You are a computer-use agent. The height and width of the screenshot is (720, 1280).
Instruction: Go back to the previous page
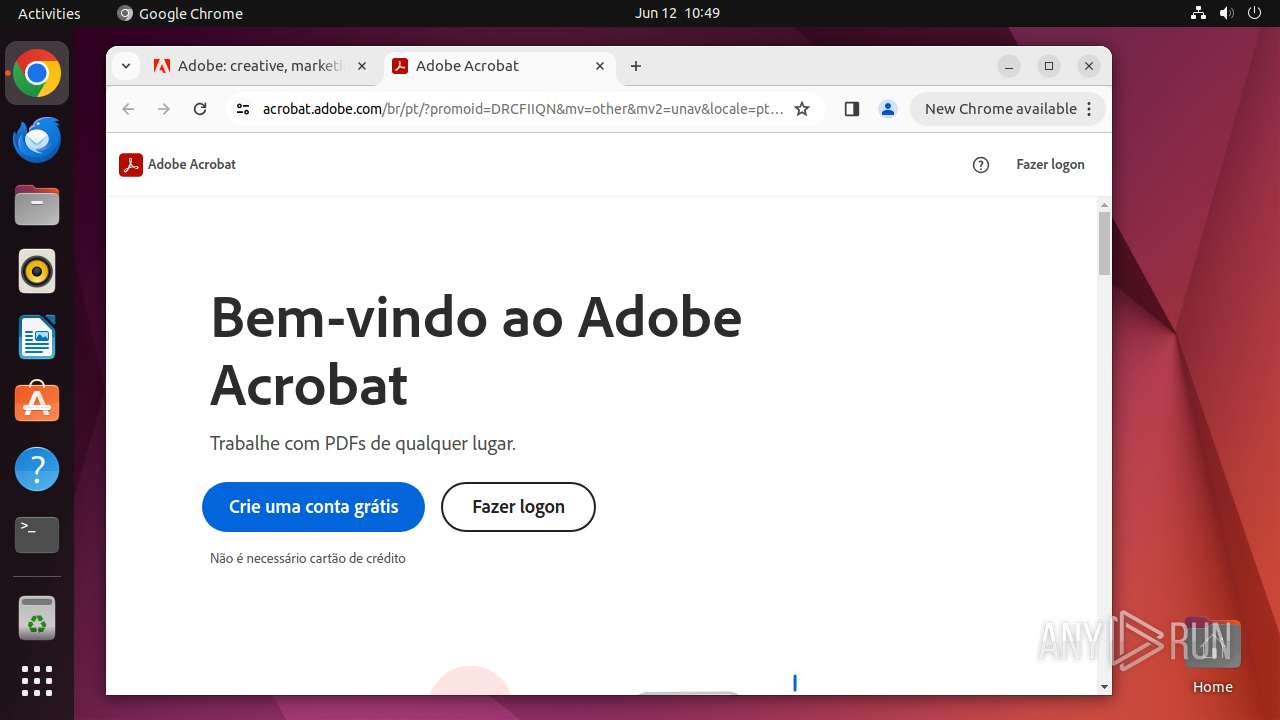point(128,109)
